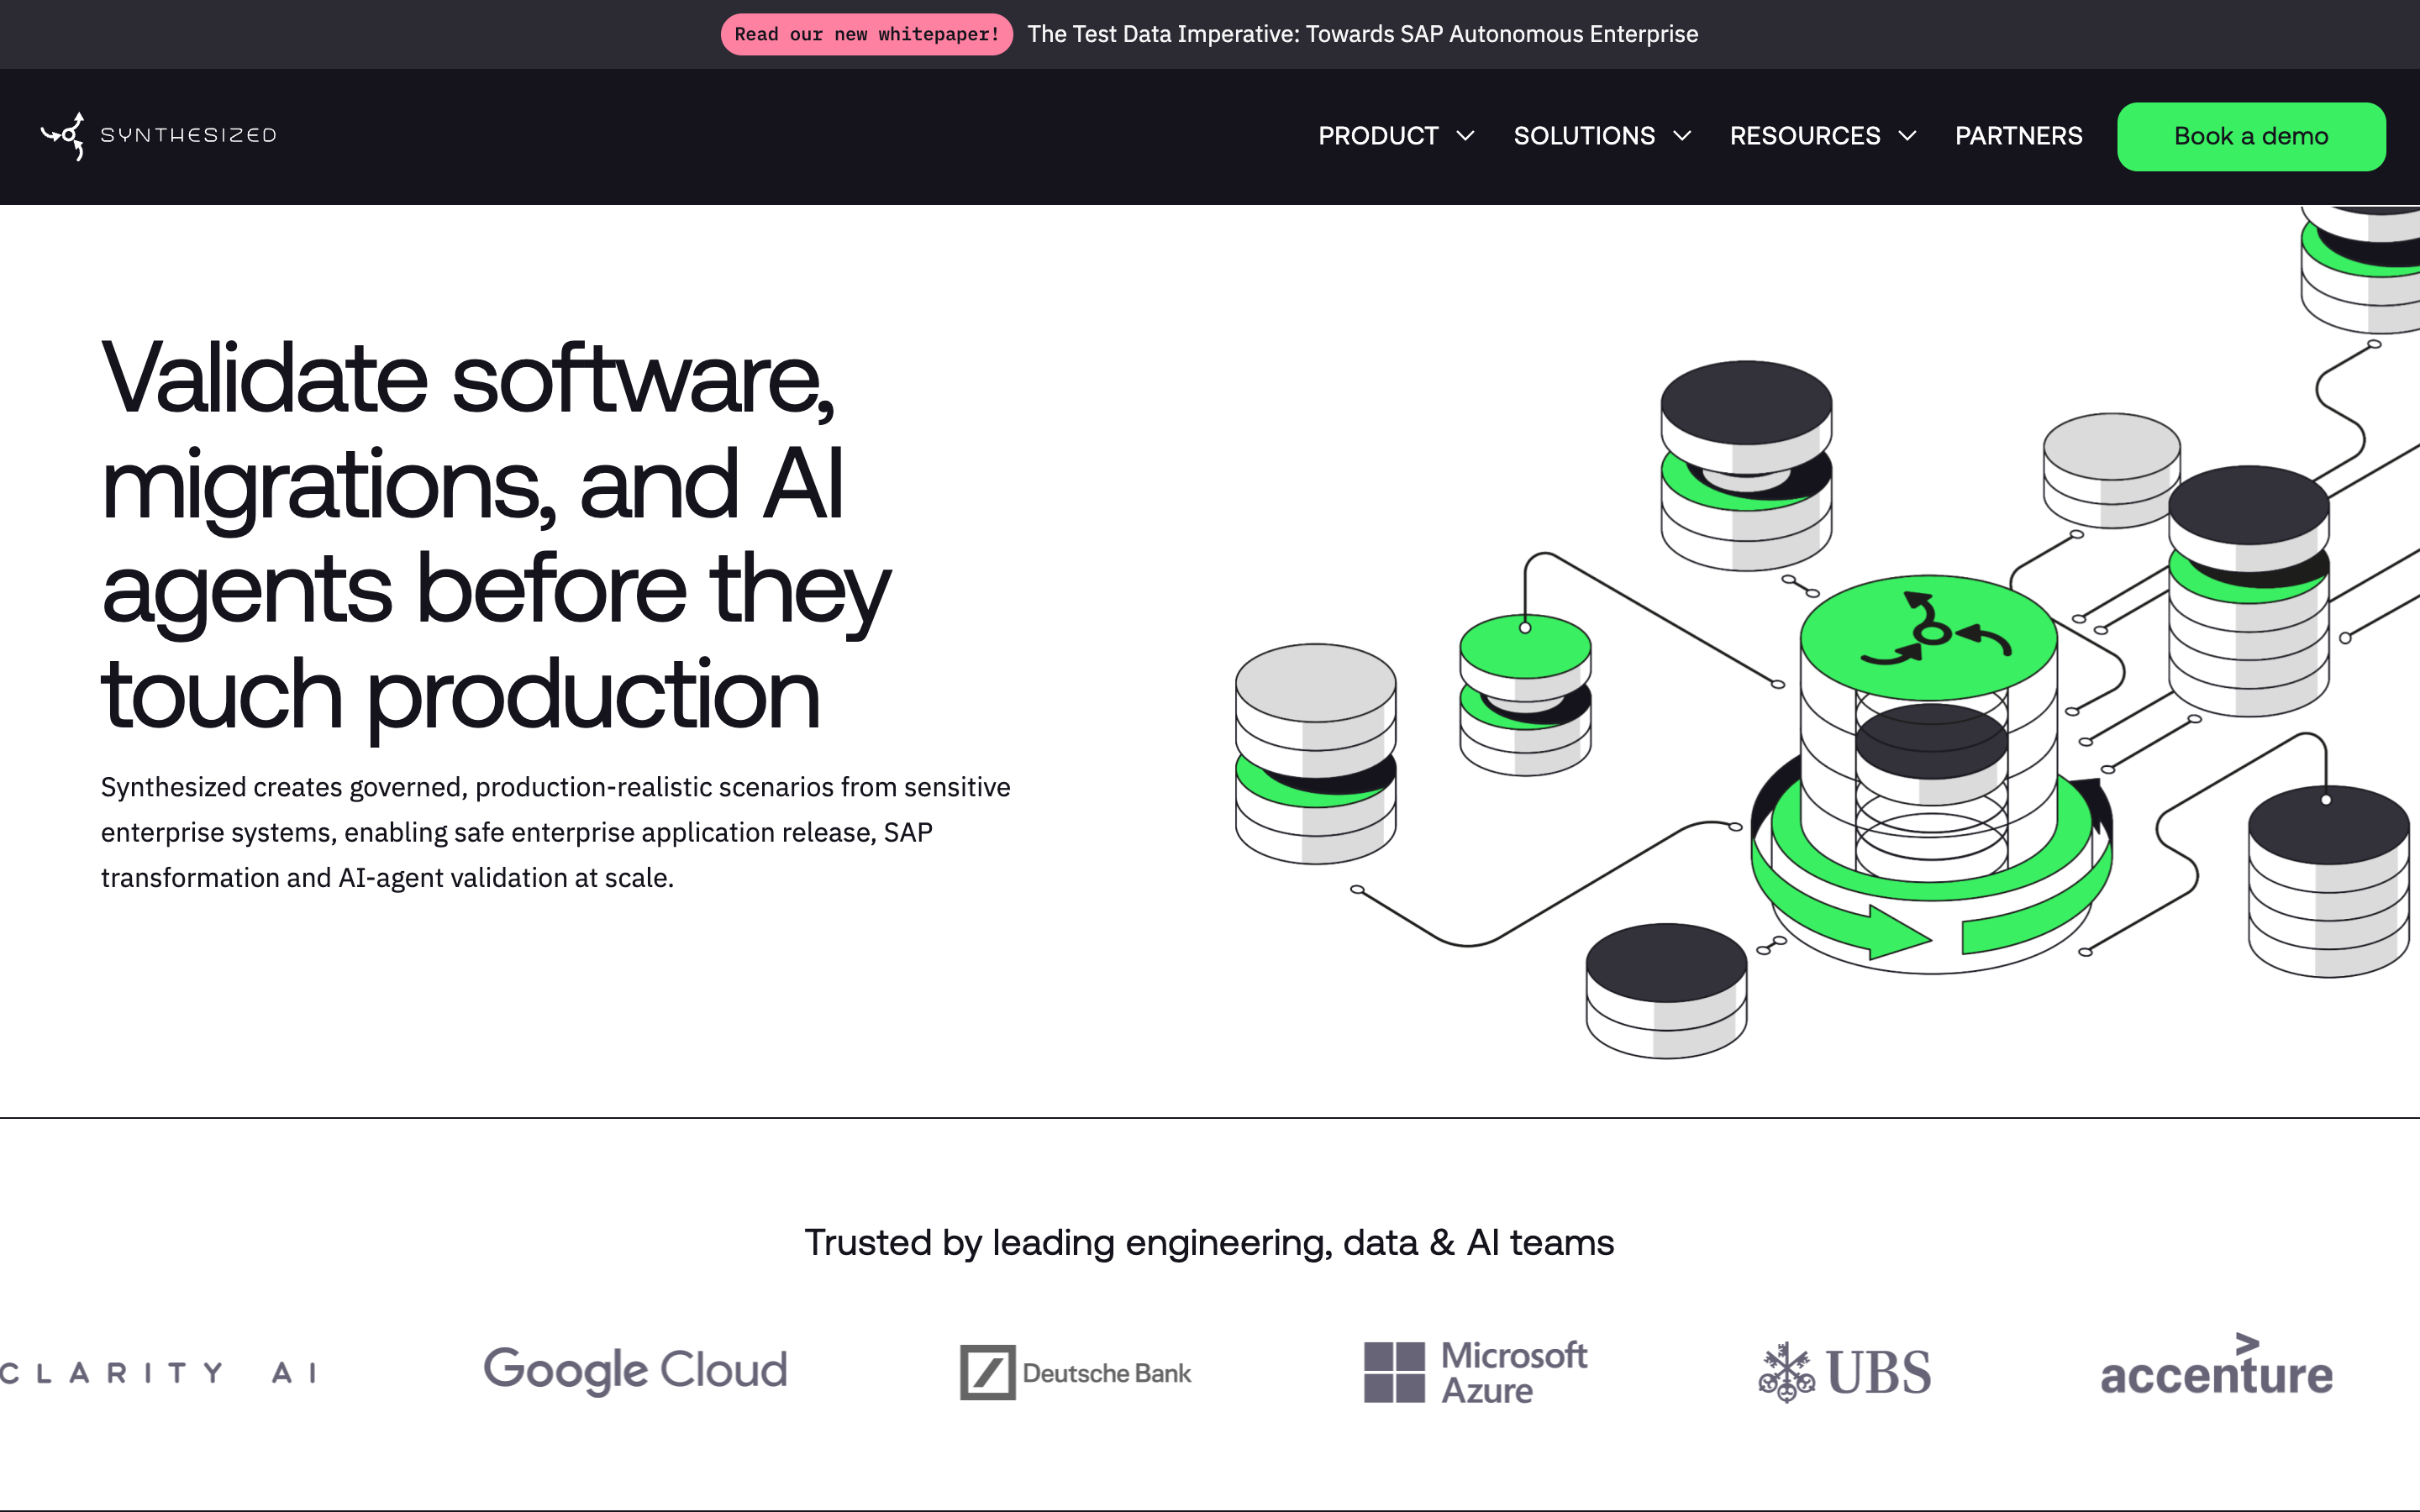Click the accenture logo
Viewport: 2420px width, 1512px height.
(2216, 1365)
